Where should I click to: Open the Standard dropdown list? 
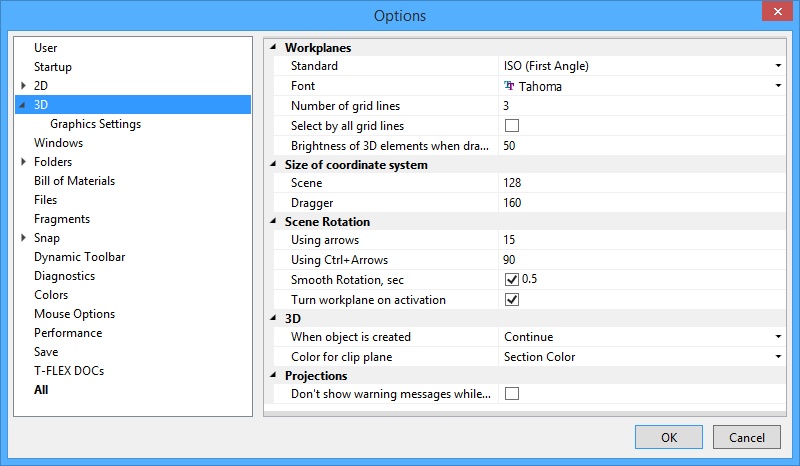point(778,66)
